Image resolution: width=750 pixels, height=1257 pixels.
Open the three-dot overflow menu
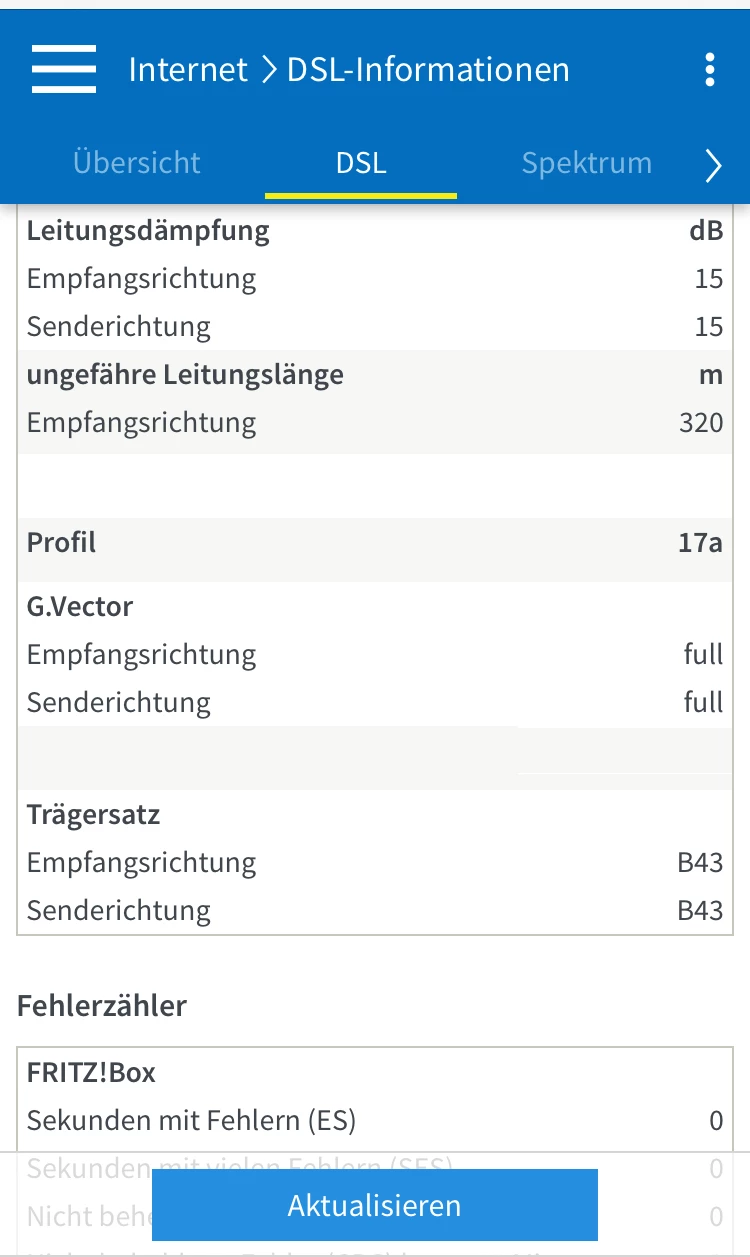pos(709,70)
